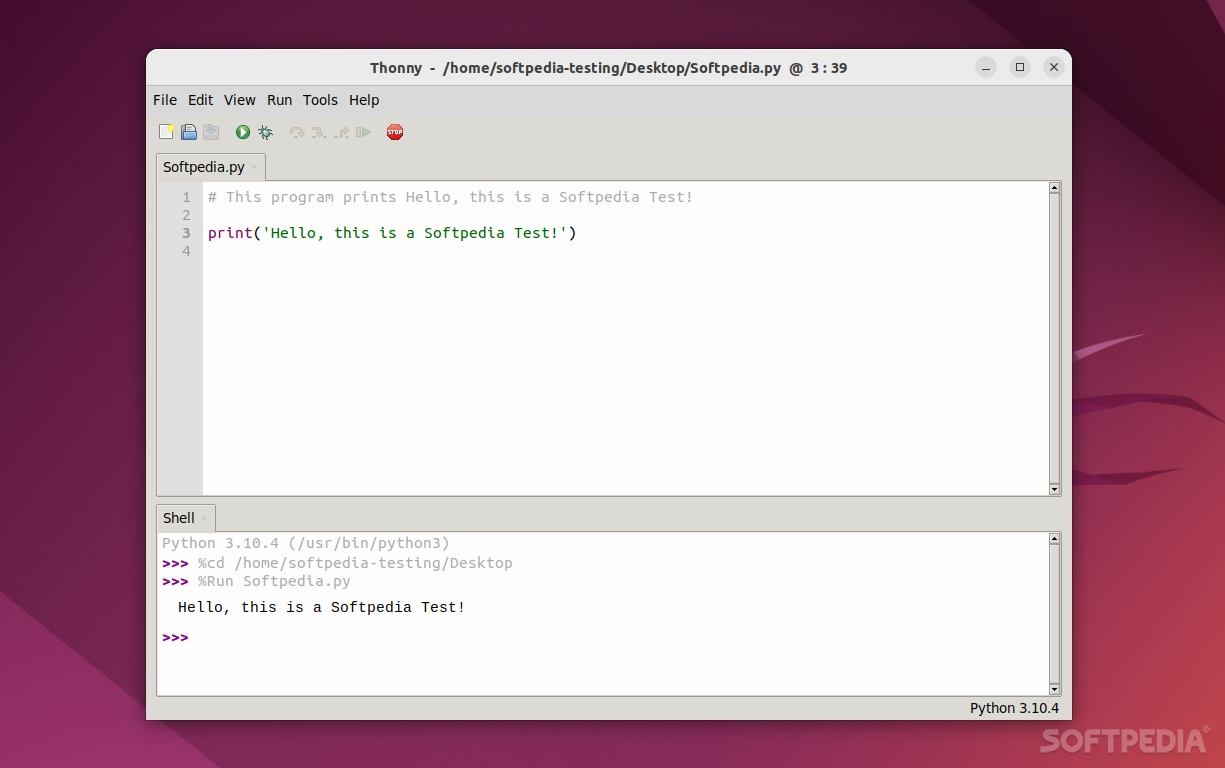This screenshot has height=768, width=1225.
Task: Click the Step into icon
Action: point(319,132)
